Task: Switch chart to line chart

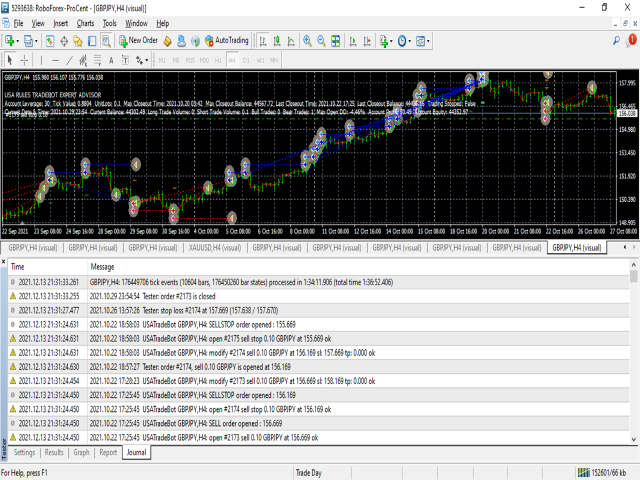Action: [x=291, y=41]
